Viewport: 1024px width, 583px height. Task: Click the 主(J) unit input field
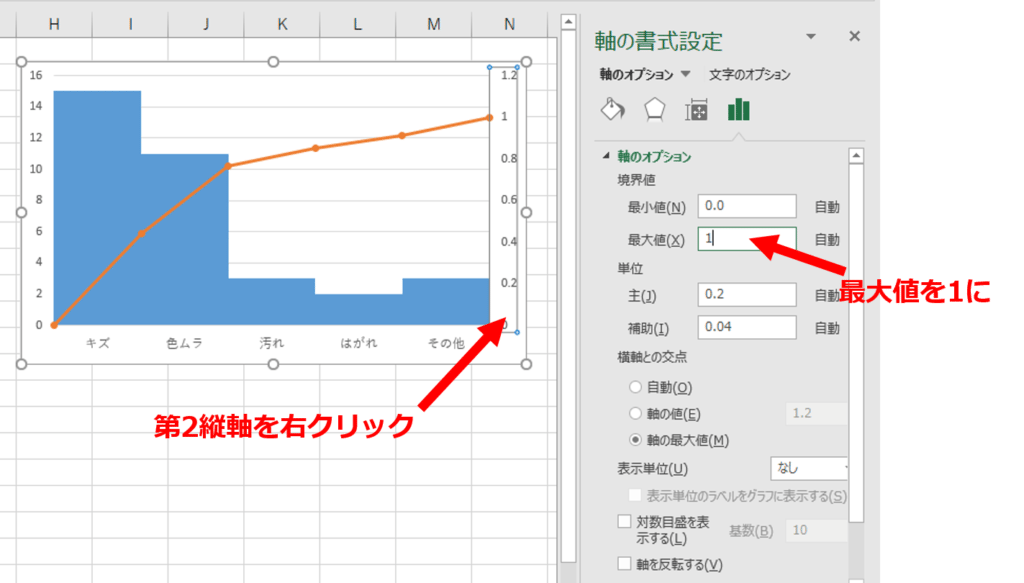pos(746,295)
